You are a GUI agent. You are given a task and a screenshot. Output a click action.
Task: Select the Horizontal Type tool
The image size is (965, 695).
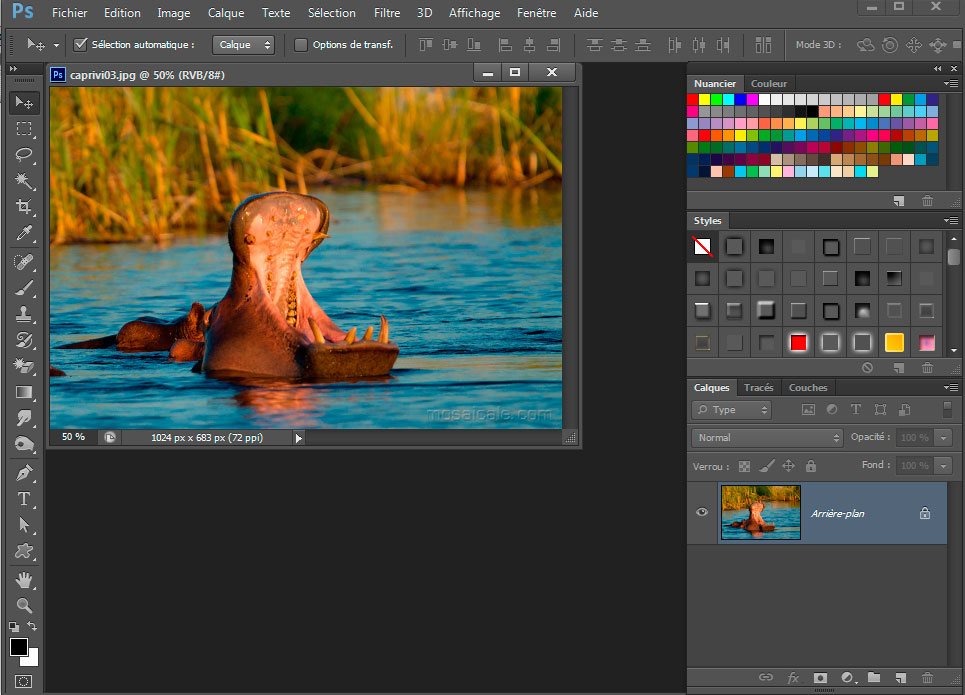pos(24,498)
